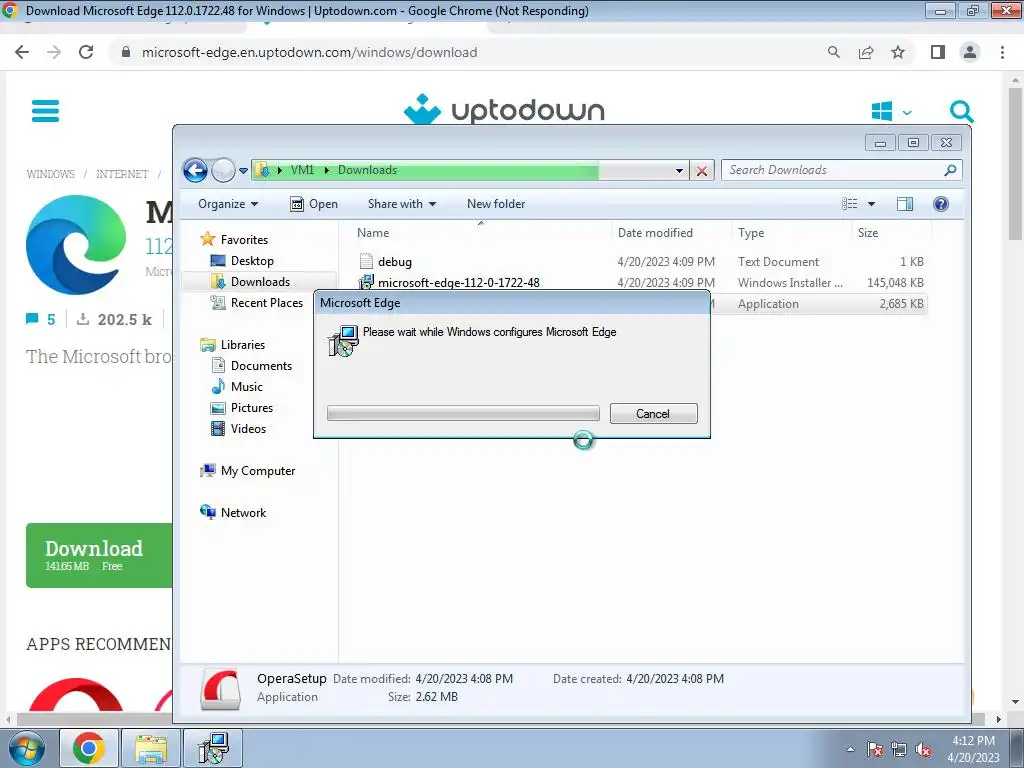Open the comments count icon
Viewport: 1024px width, 768px height.
[32, 319]
